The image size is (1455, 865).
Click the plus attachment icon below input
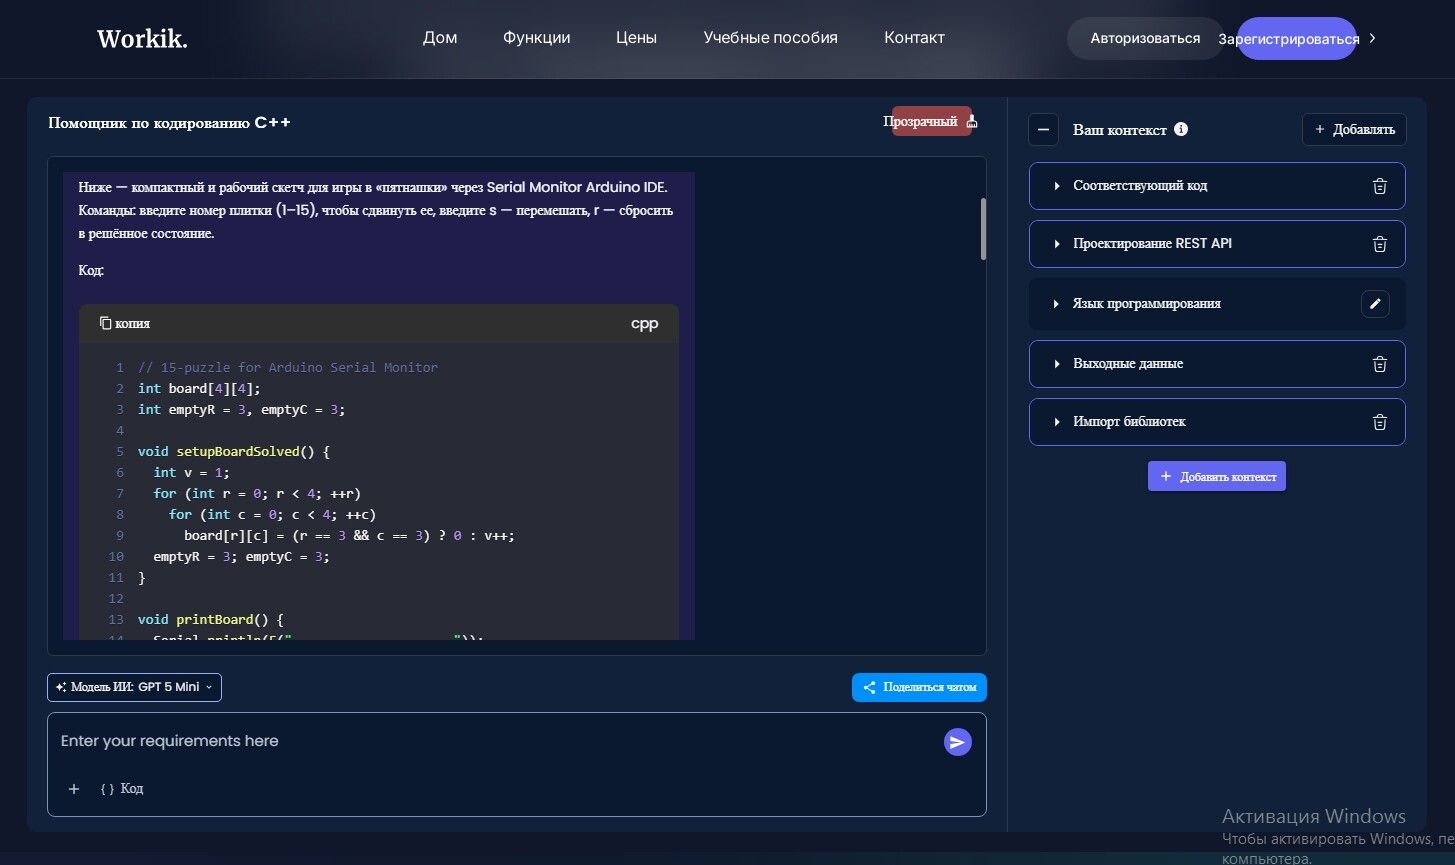74,789
